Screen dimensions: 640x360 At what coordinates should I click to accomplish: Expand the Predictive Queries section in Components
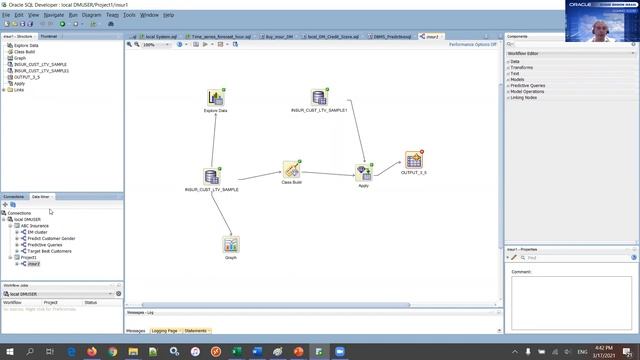[x=508, y=86]
